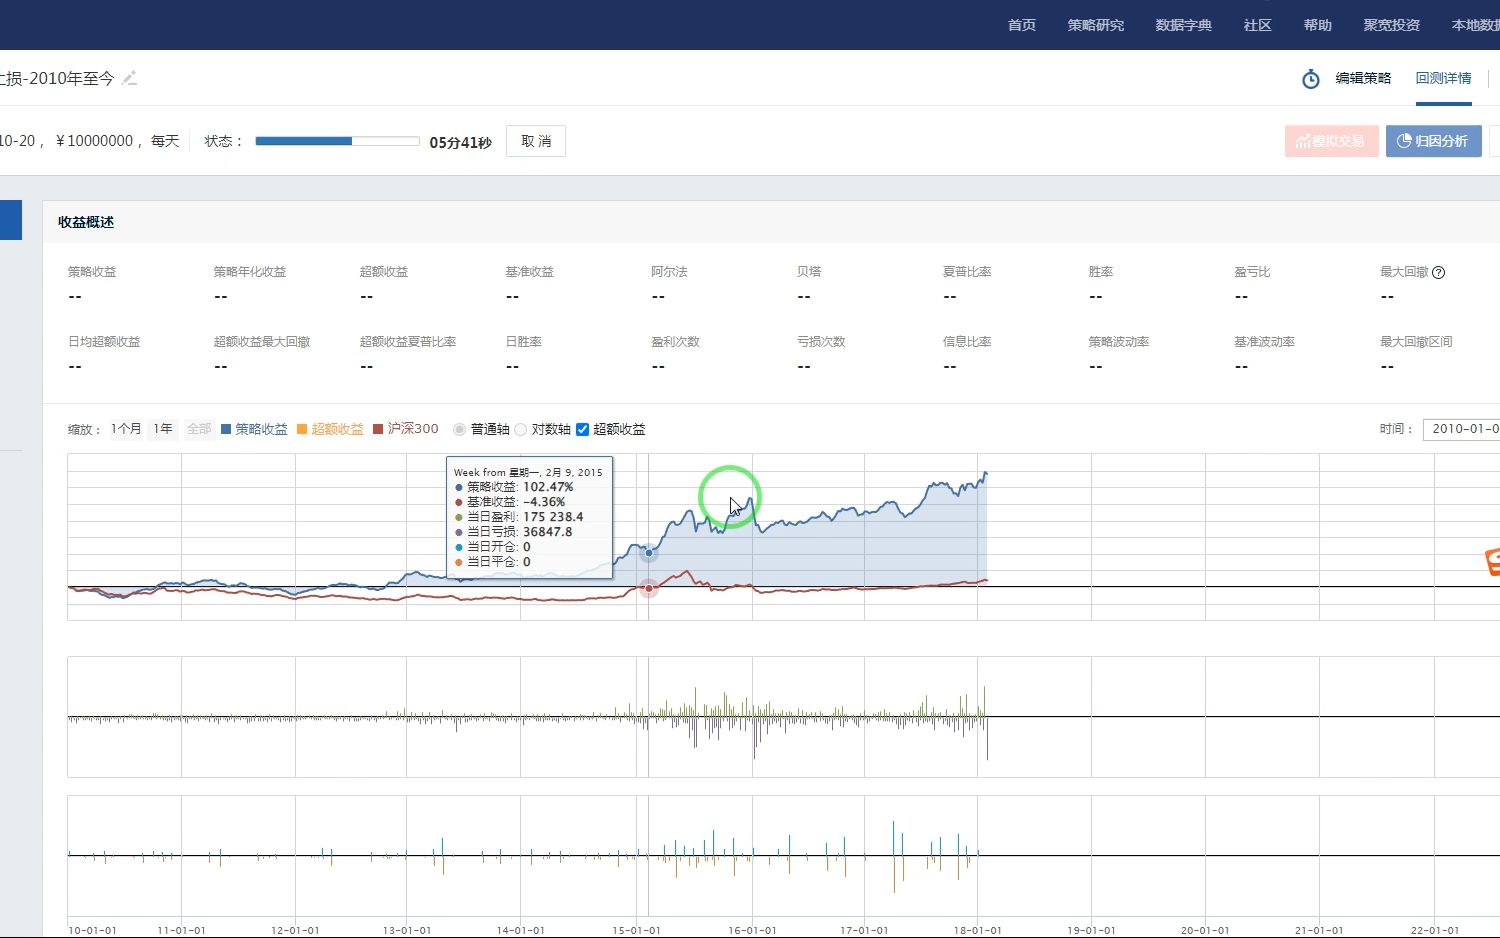Image resolution: width=1500 pixels, height=938 pixels.
Task: Click the 策略收益 metric label
Action: (x=92, y=272)
